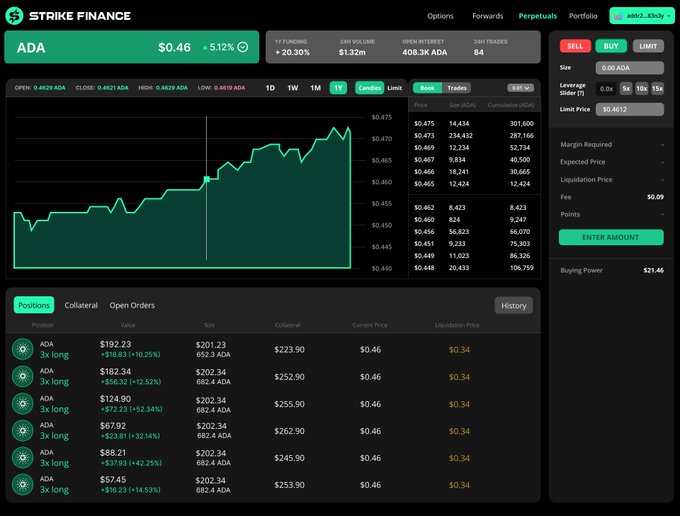This screenshot has height=516, width=680.
Task: Click the Strike Finance logo icon
Action: coord(14,16)
